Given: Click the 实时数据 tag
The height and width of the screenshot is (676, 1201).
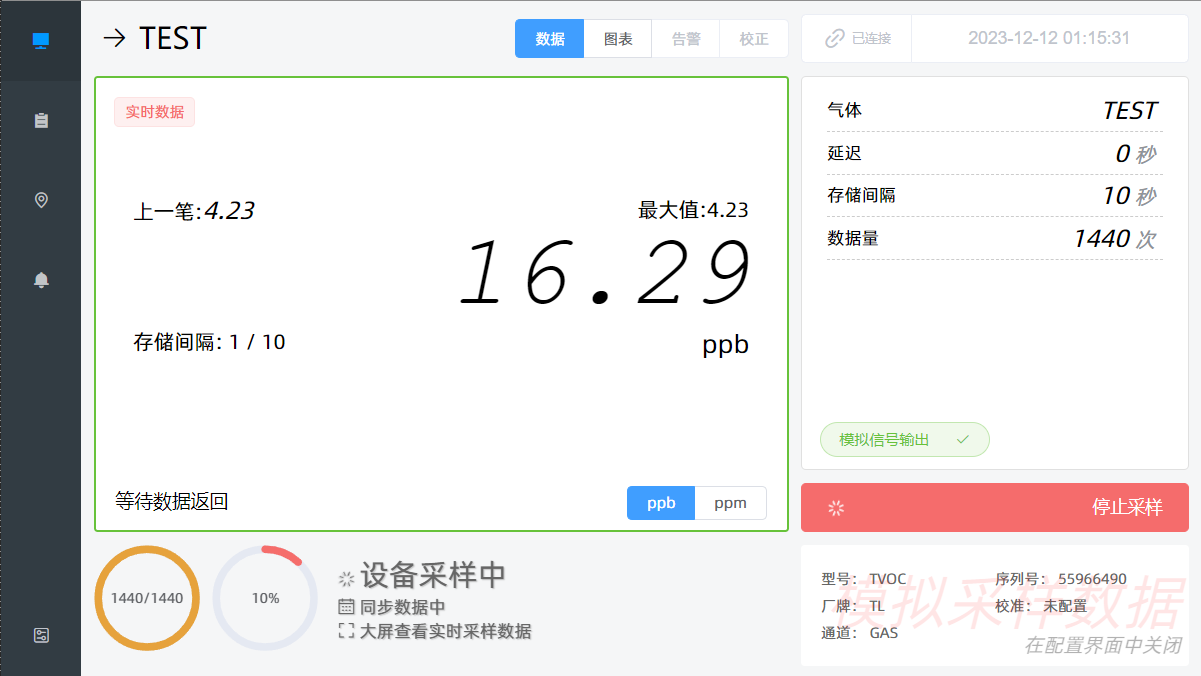Looking at the screenshot, I should point(154,112).
